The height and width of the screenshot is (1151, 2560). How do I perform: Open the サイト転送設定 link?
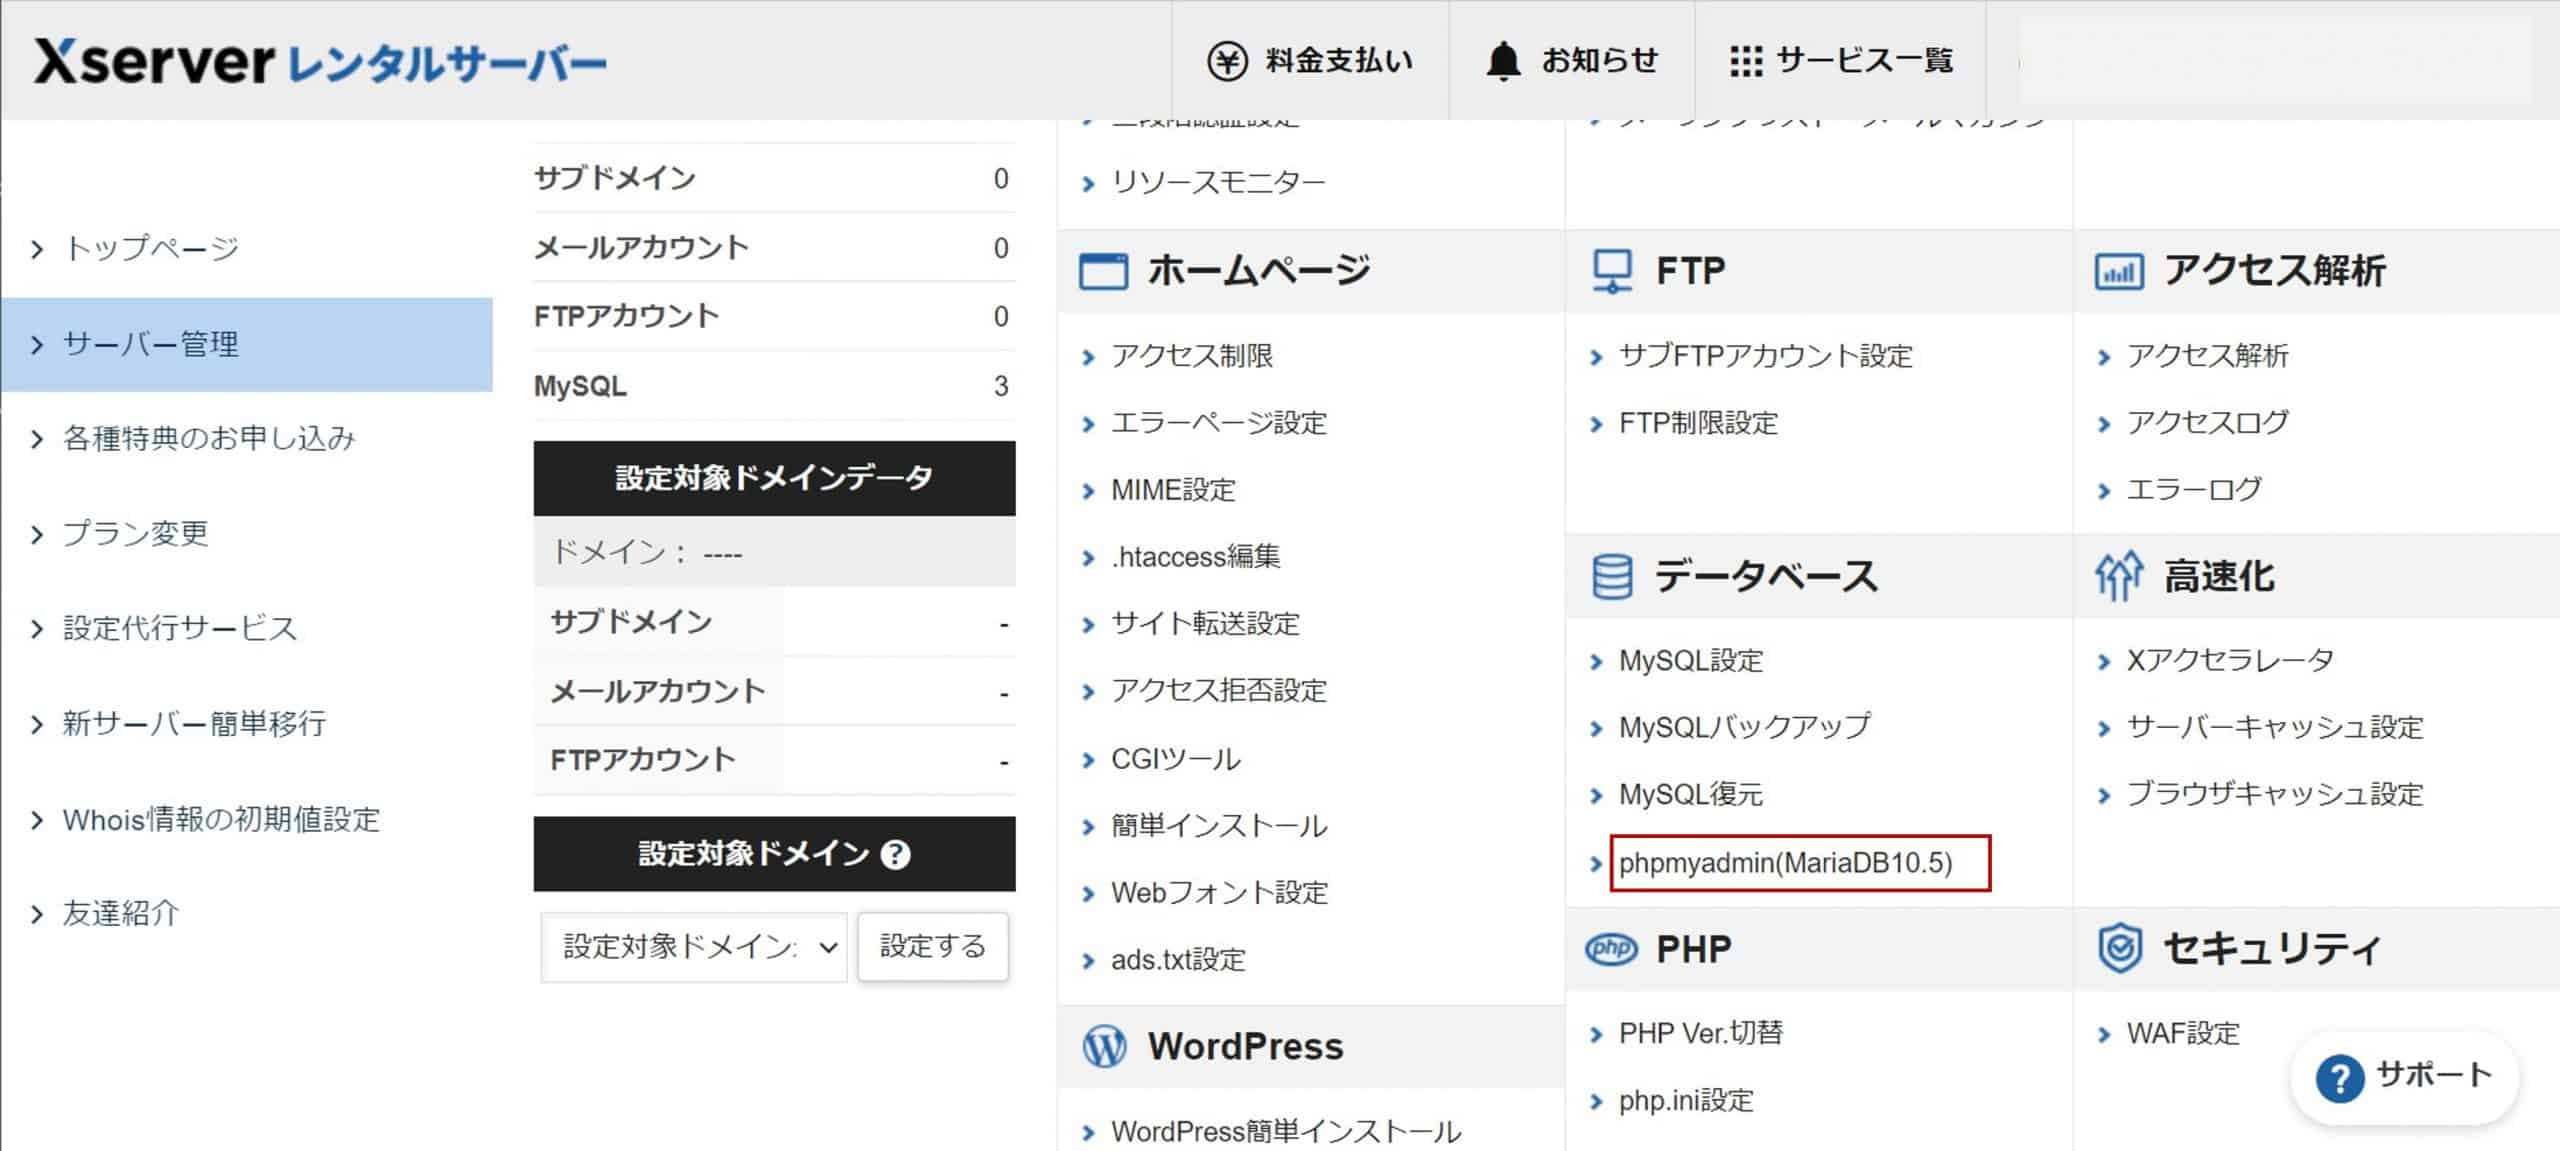tap(1205, 624)
